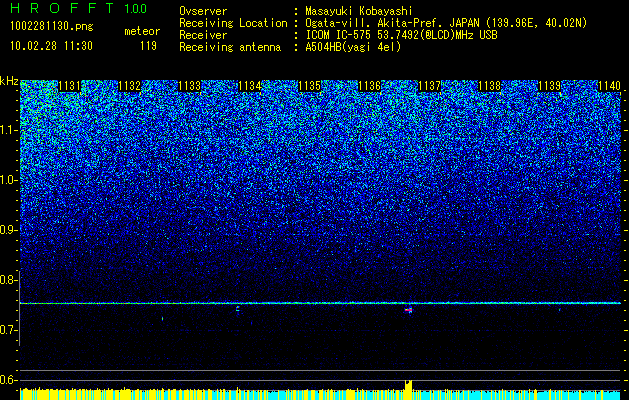Click the HROFFT 1.0.0 title text
Image resolution: width=629 pixels, height=400 pixels.
[79, 8]
